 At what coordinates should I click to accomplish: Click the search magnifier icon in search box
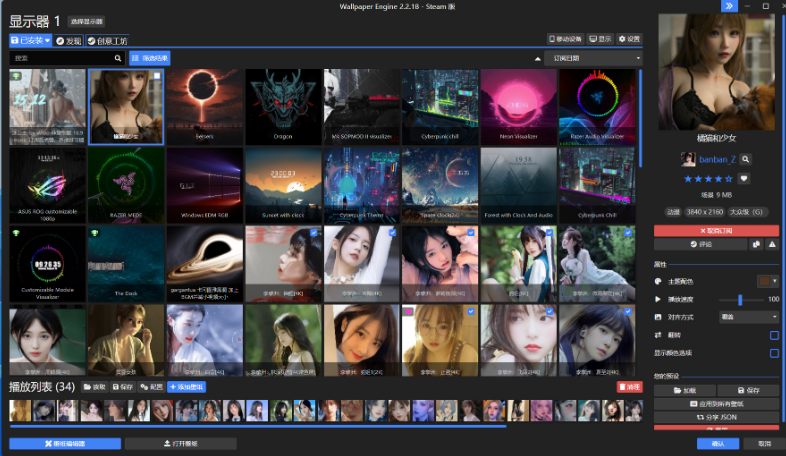pos(119,59)
